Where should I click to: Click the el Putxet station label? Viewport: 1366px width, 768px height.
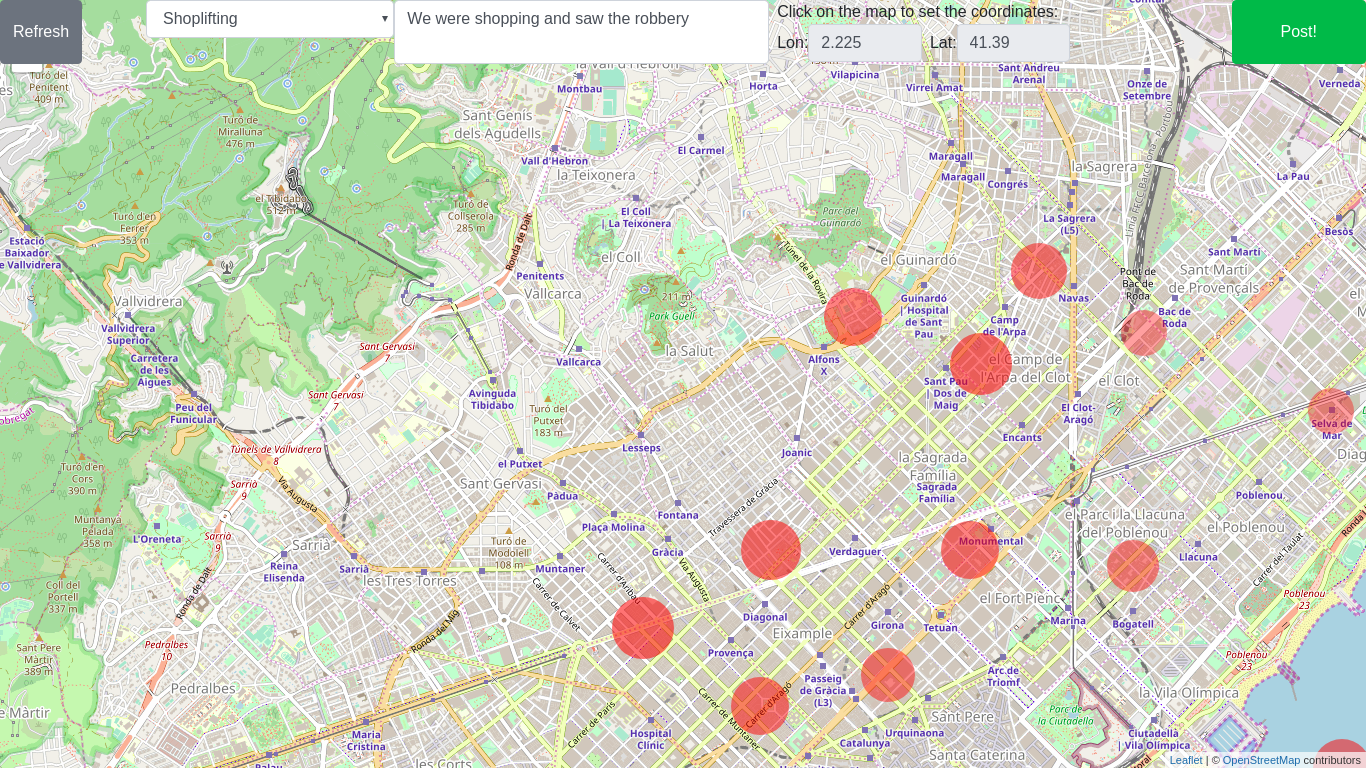click(520, 464)
